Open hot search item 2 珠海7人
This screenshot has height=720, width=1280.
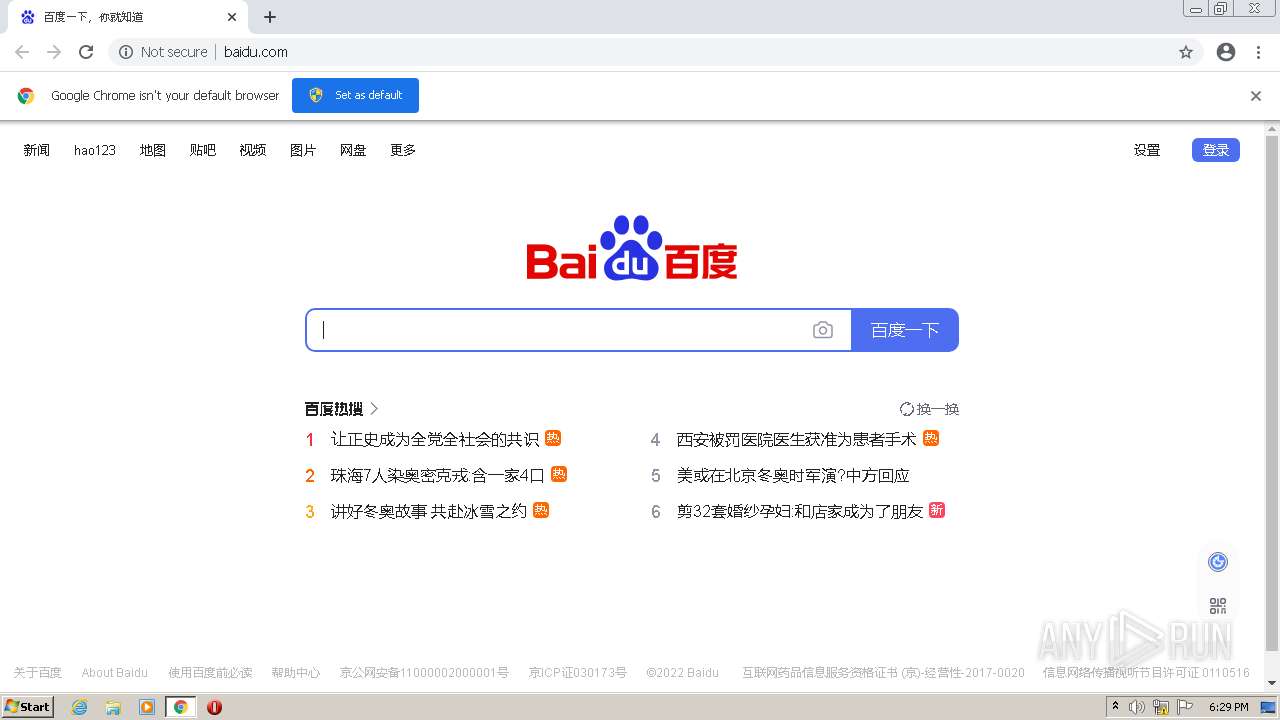tap(438, 475)
